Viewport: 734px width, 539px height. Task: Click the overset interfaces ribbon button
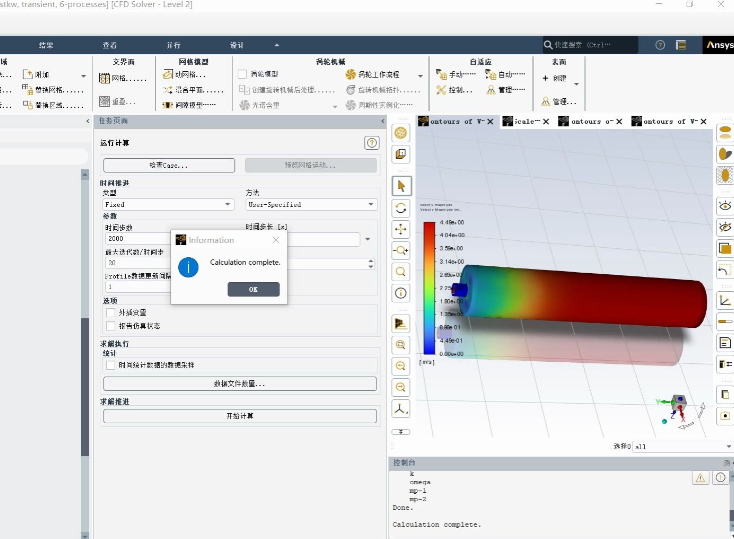117,101
